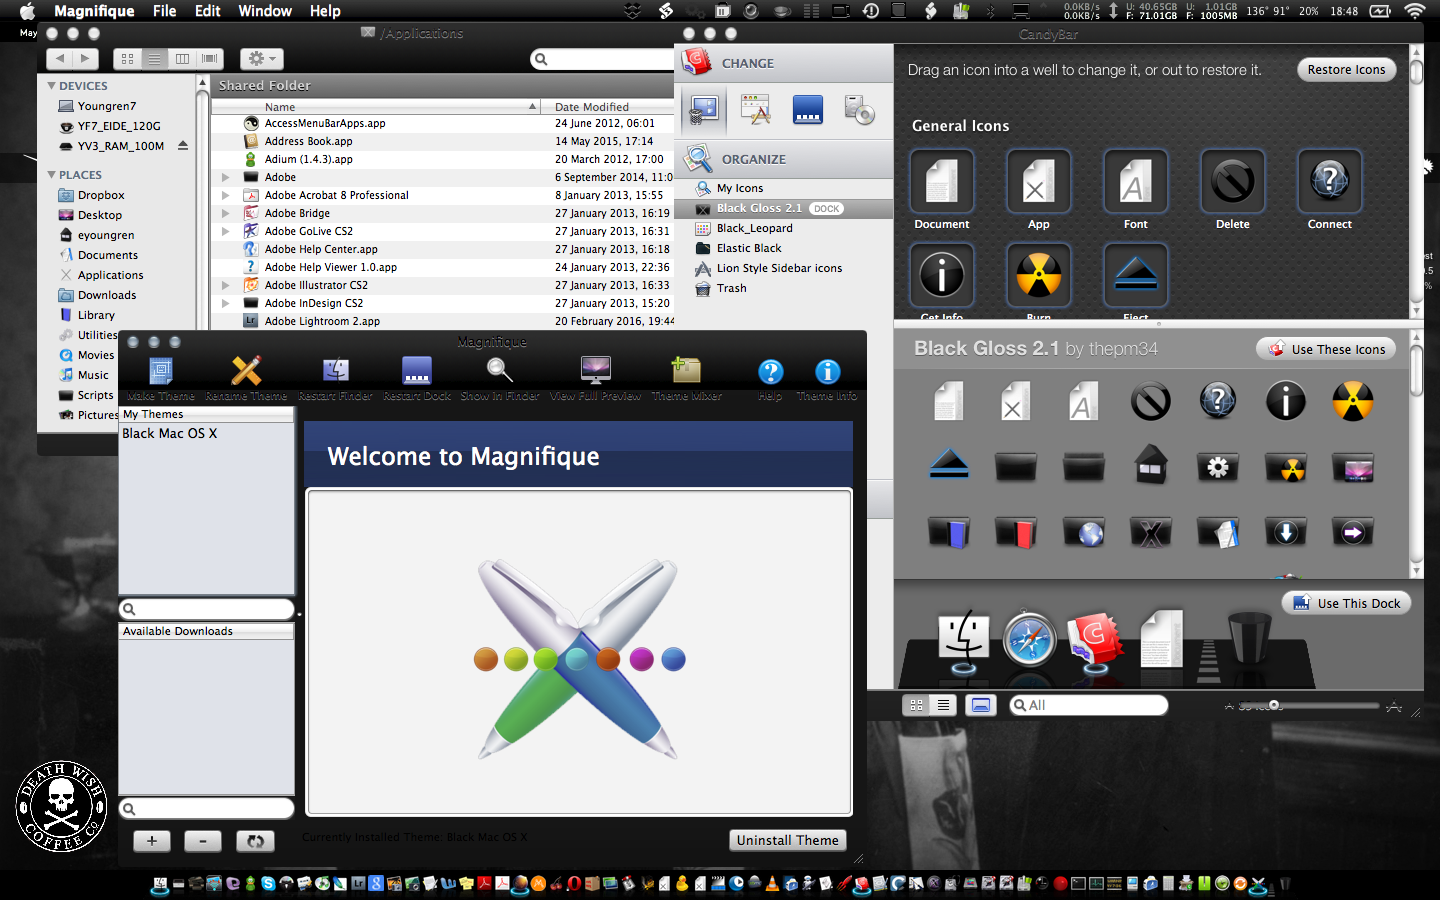This screenshot has width=1440, height=900.
Task: Click Magnifique's Help toolbar icon
Action: coord(770,372)
